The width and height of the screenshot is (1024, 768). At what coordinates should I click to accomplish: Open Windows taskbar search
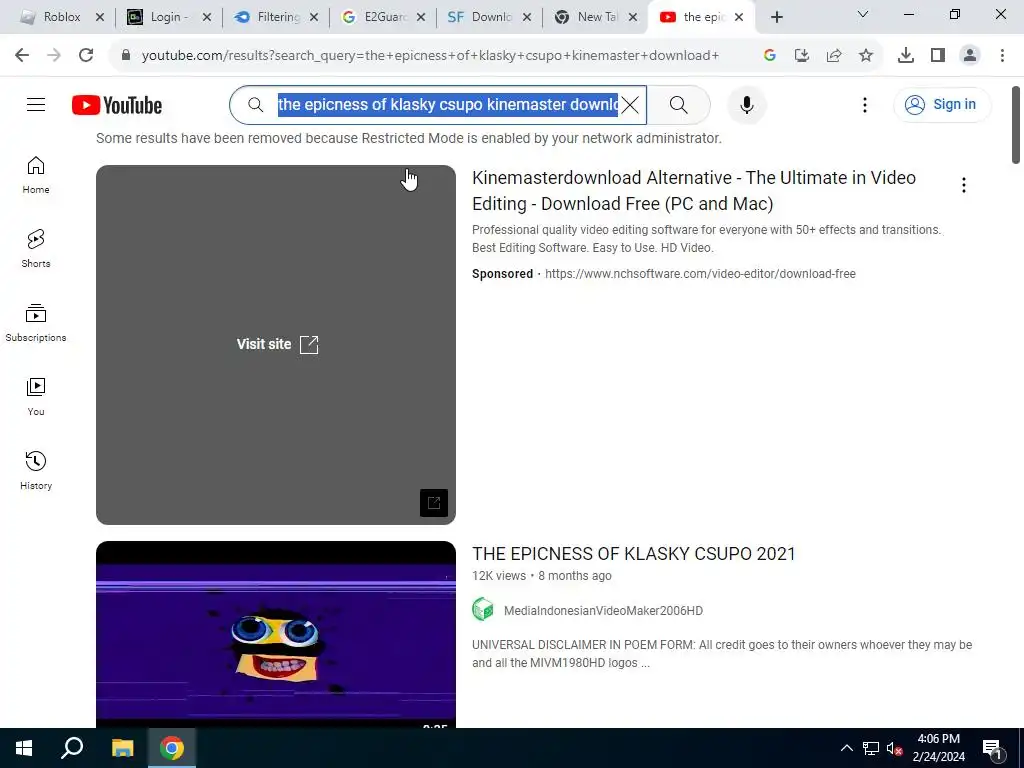72,748
